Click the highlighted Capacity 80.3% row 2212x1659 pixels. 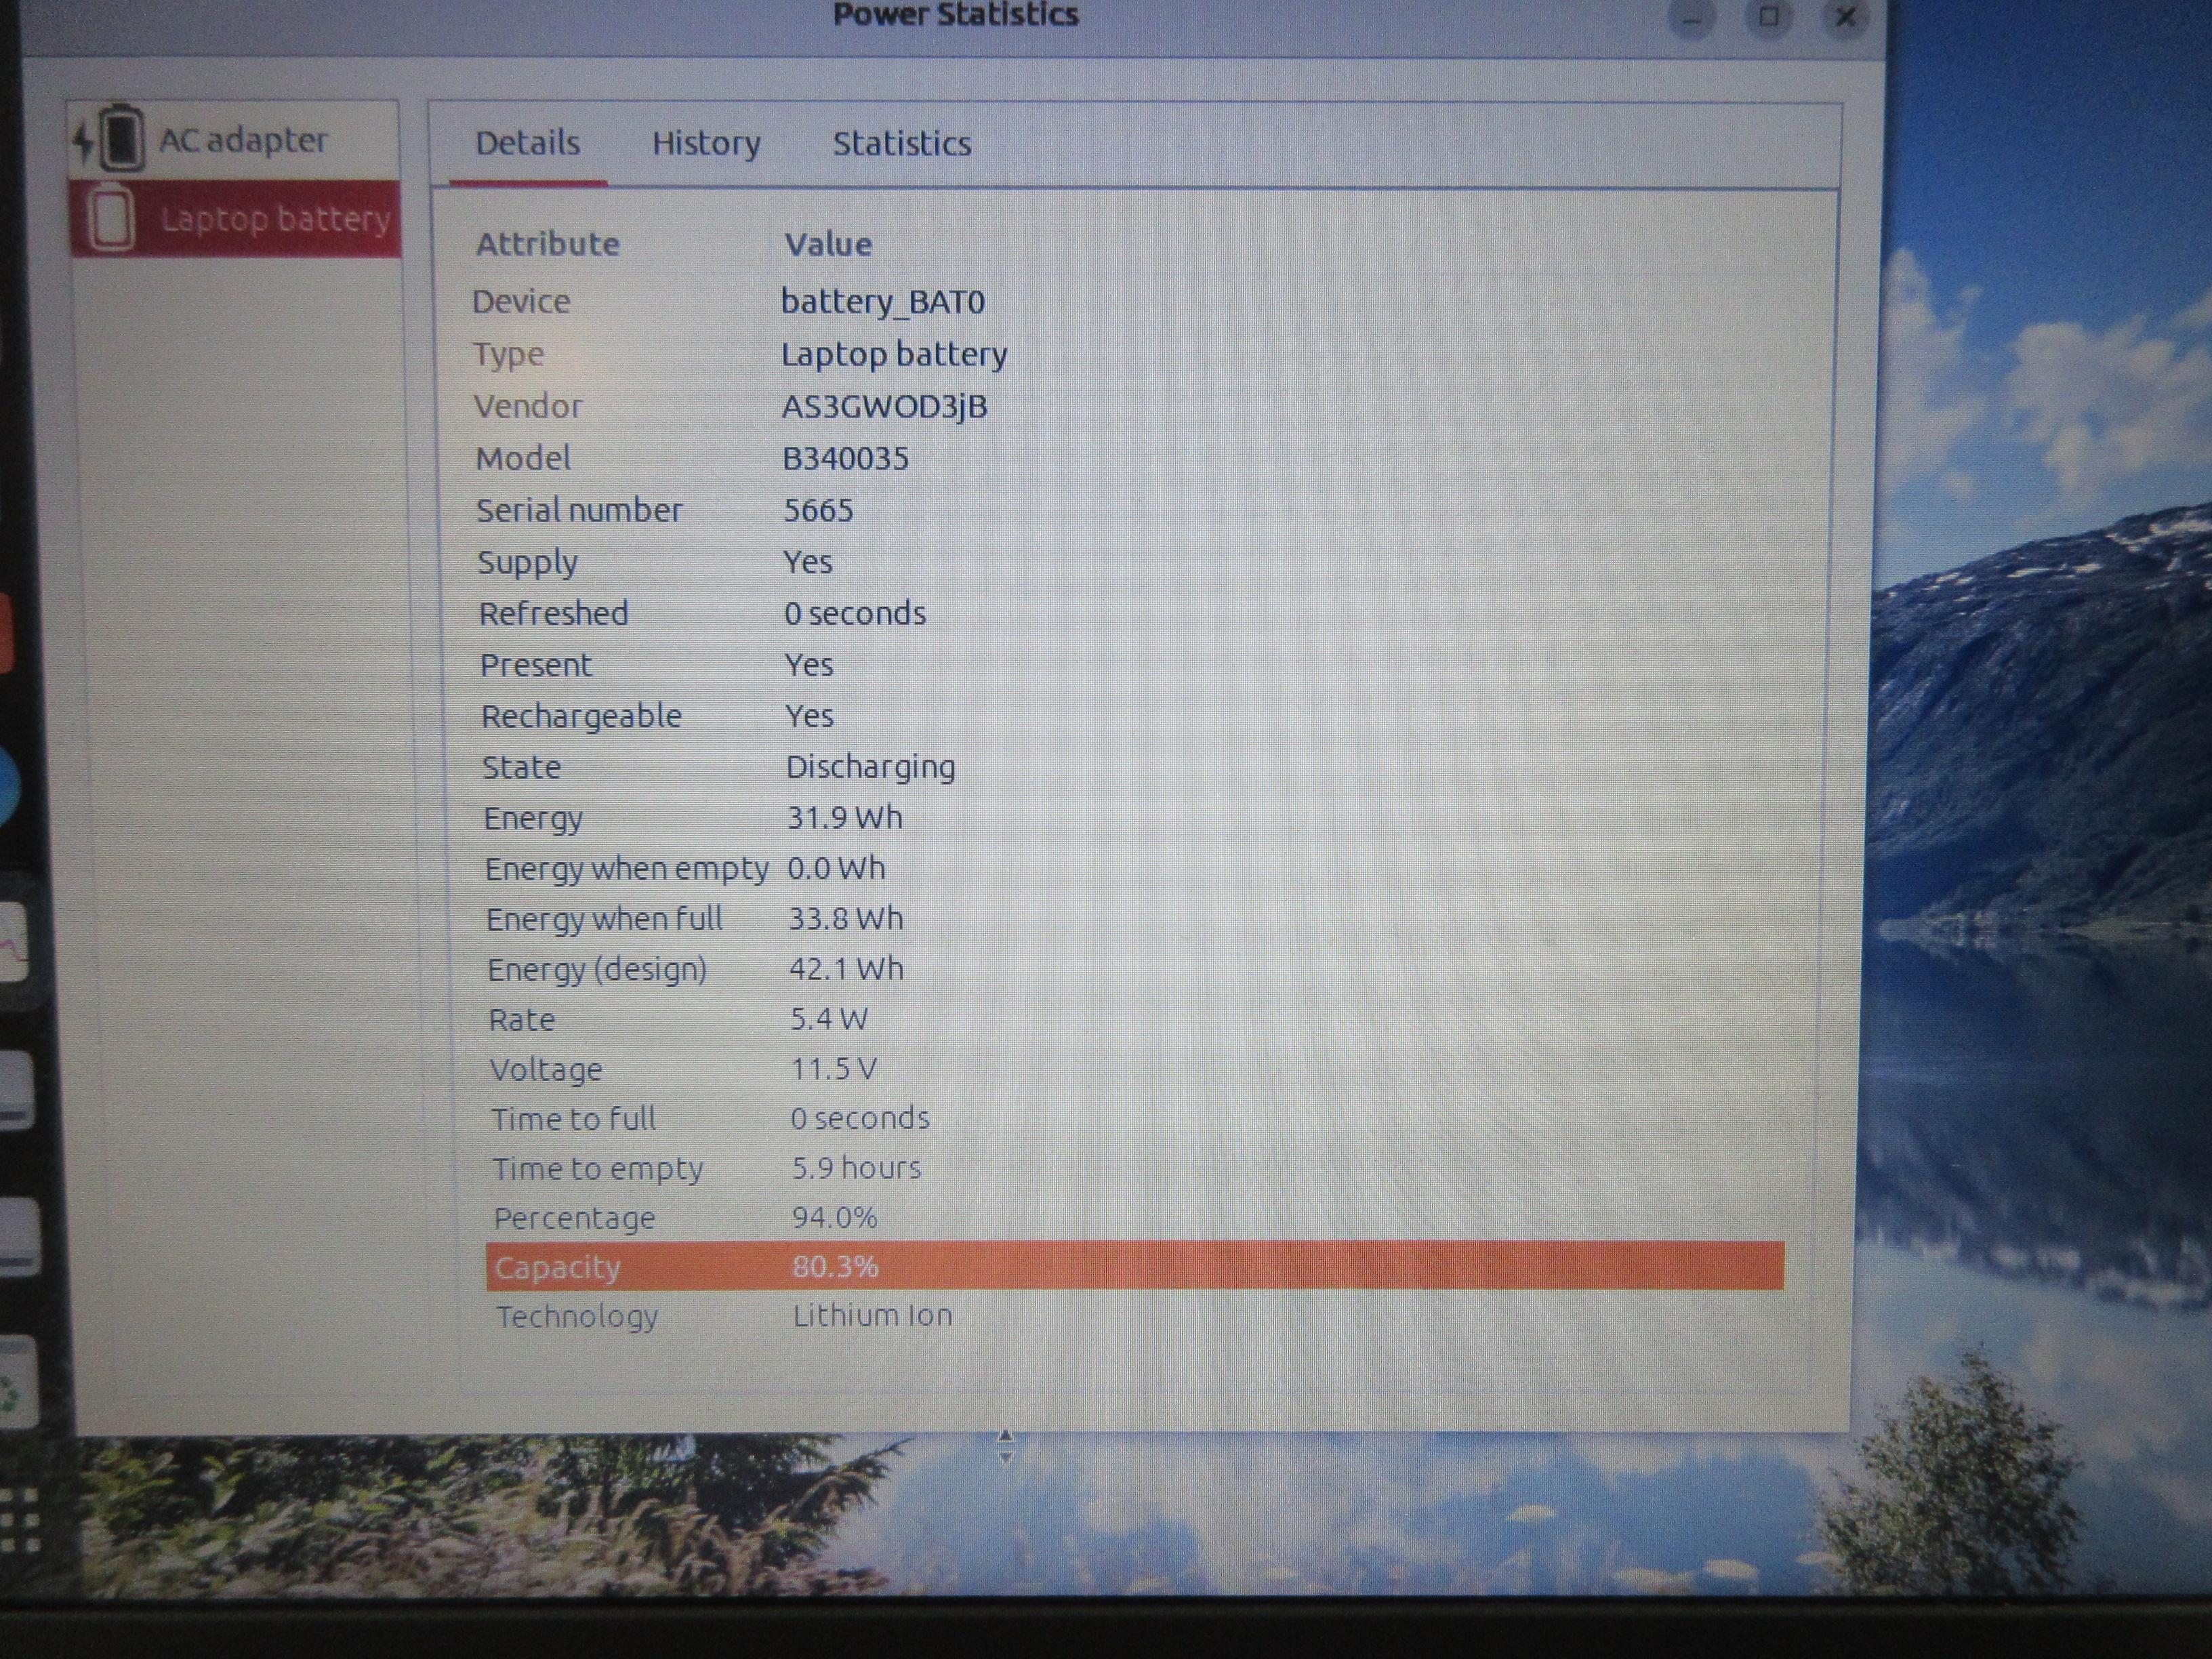click(x=1135, y=1266)
